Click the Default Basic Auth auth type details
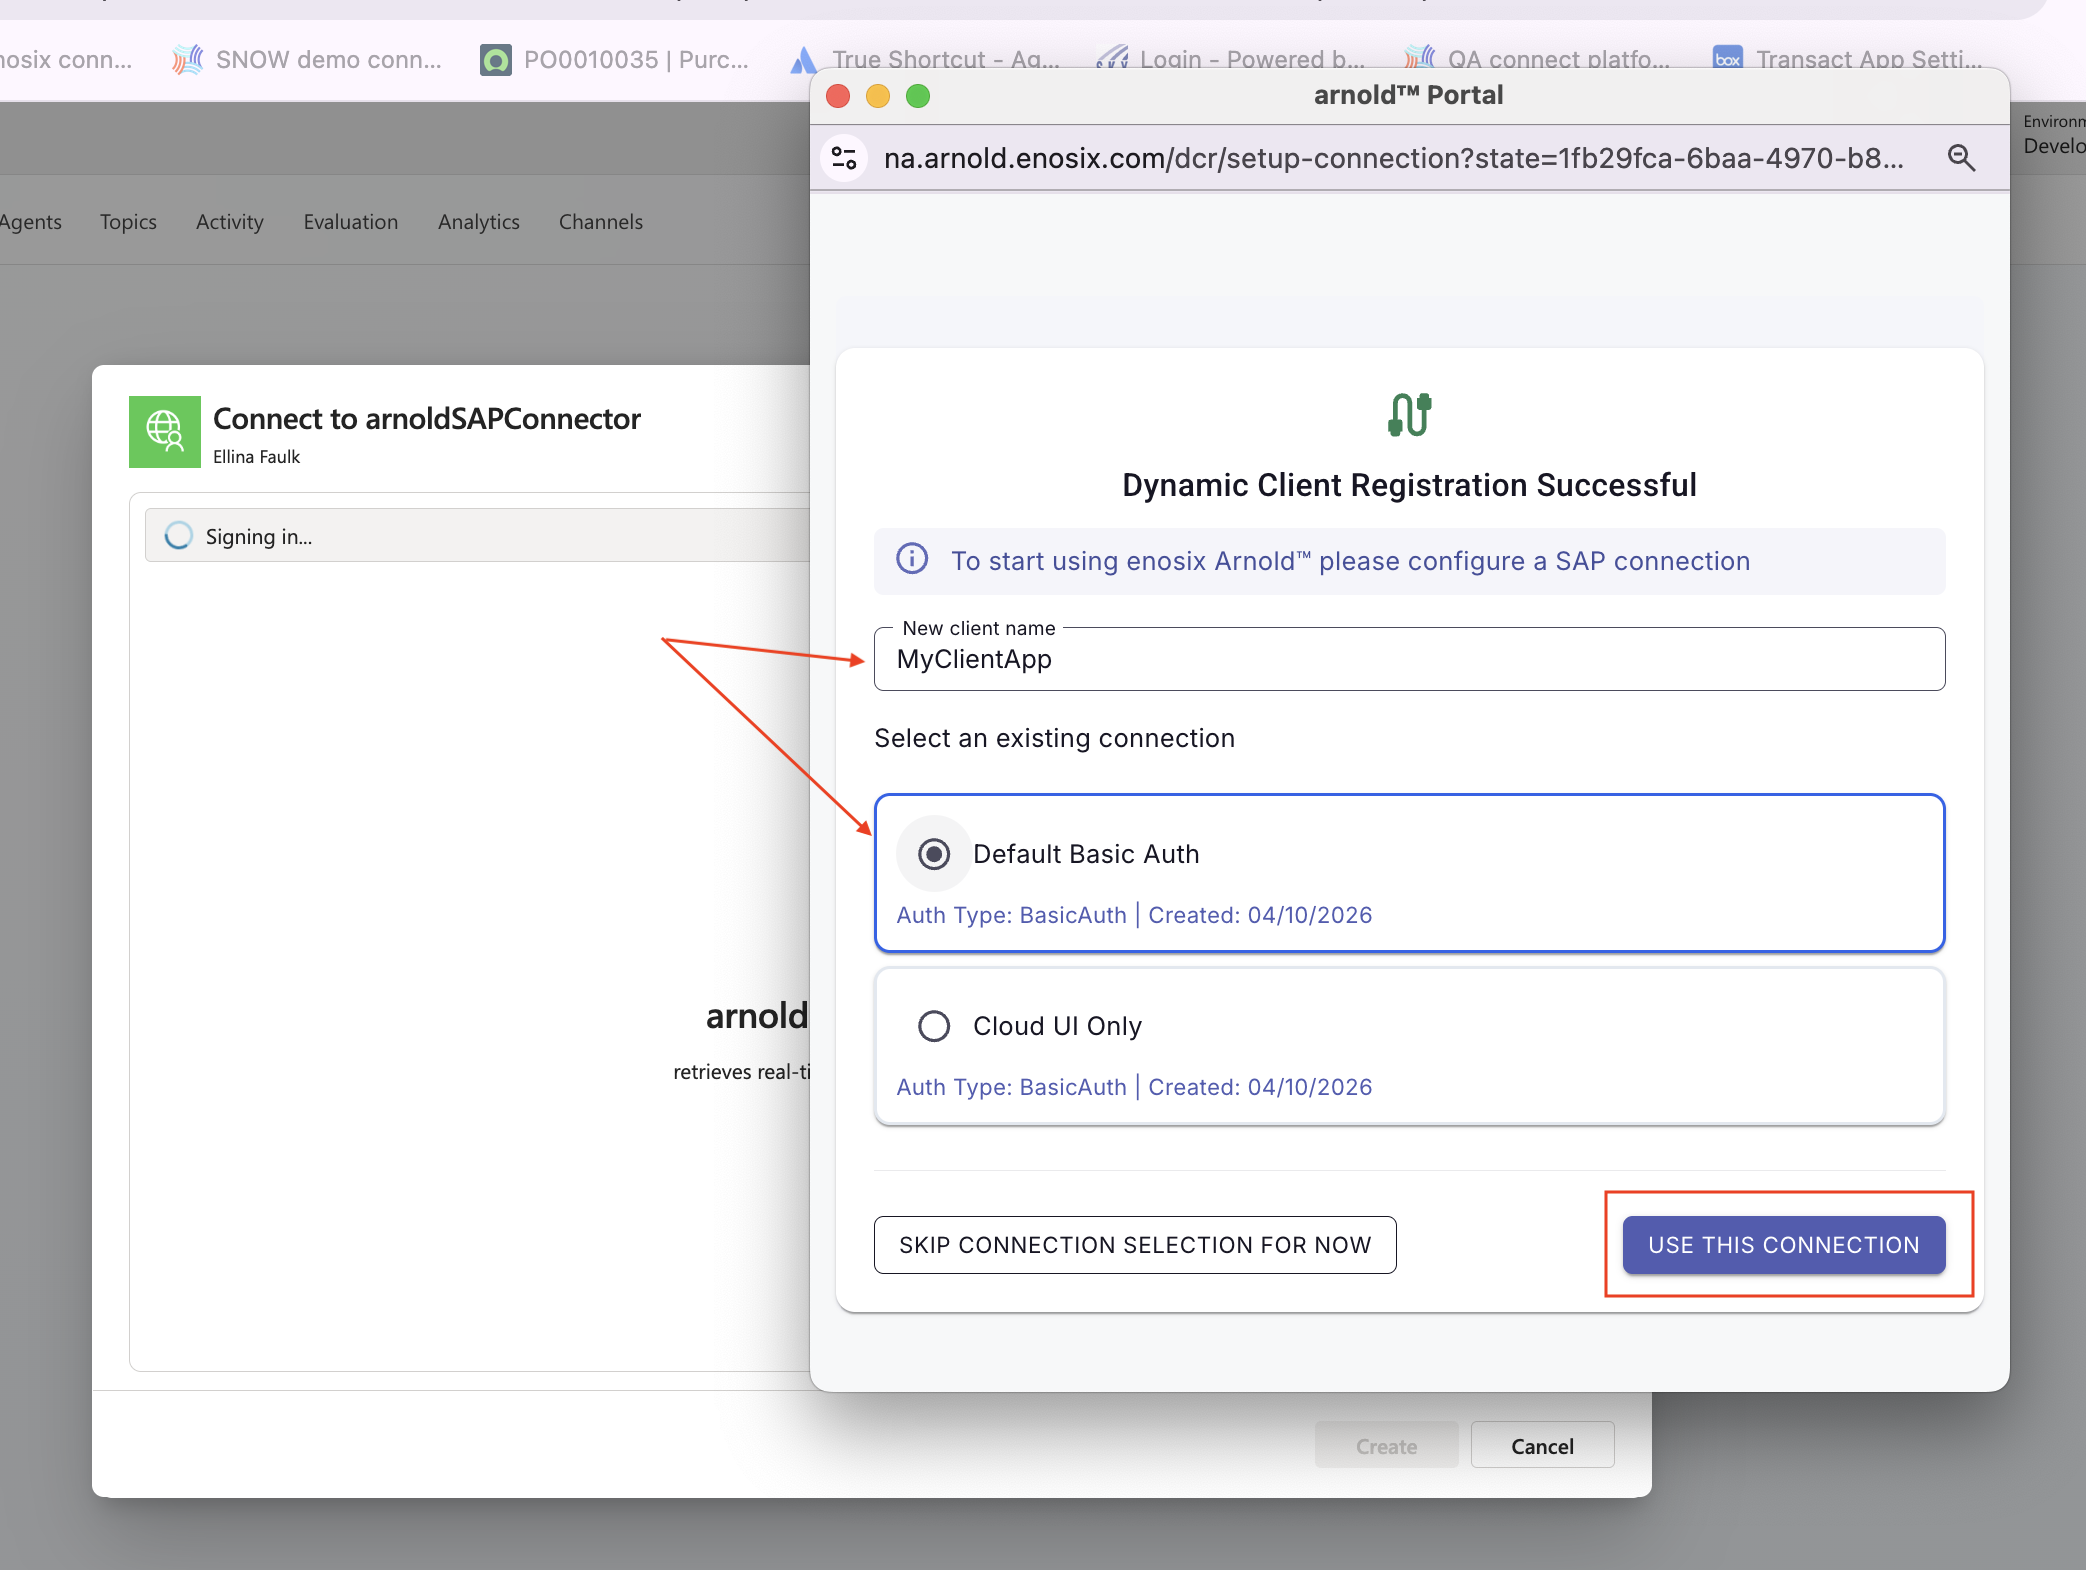Viewport: 2086px width, 1570px height. [1134, 915]
